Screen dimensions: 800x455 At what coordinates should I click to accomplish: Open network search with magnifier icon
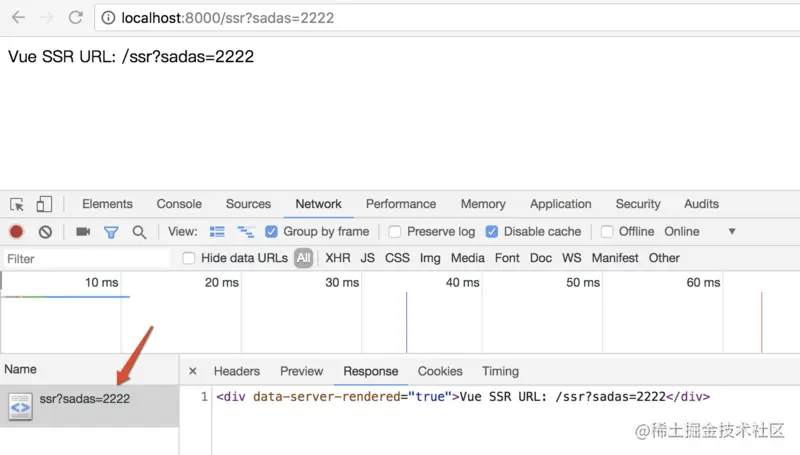pos(139,233)
